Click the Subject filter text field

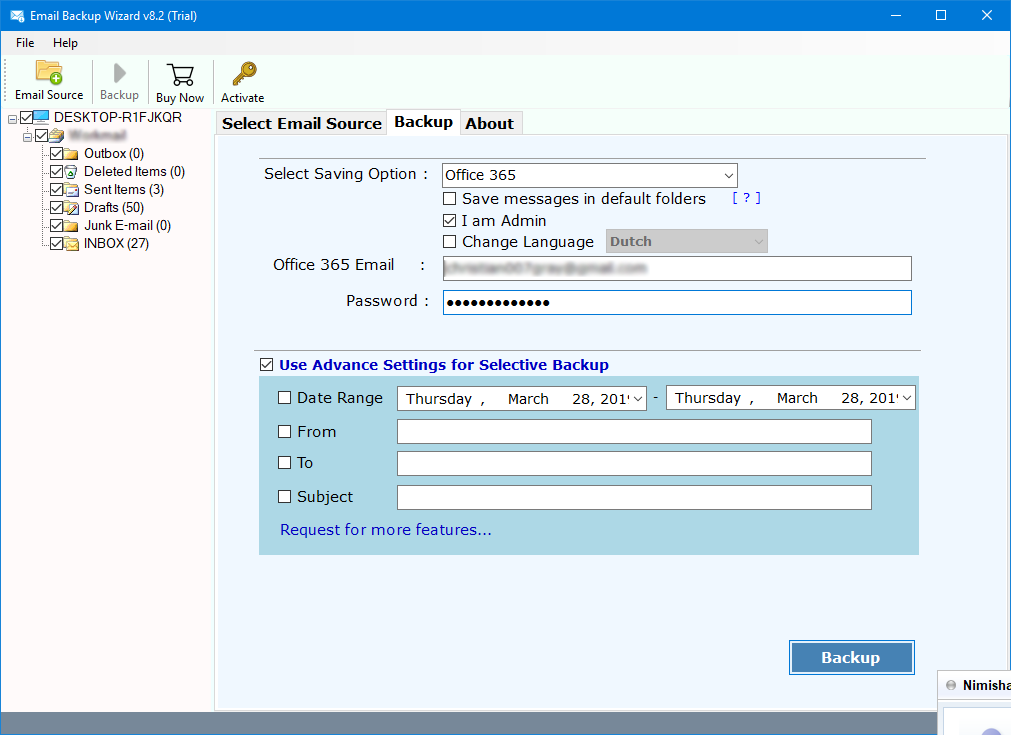tap(634, 497)
